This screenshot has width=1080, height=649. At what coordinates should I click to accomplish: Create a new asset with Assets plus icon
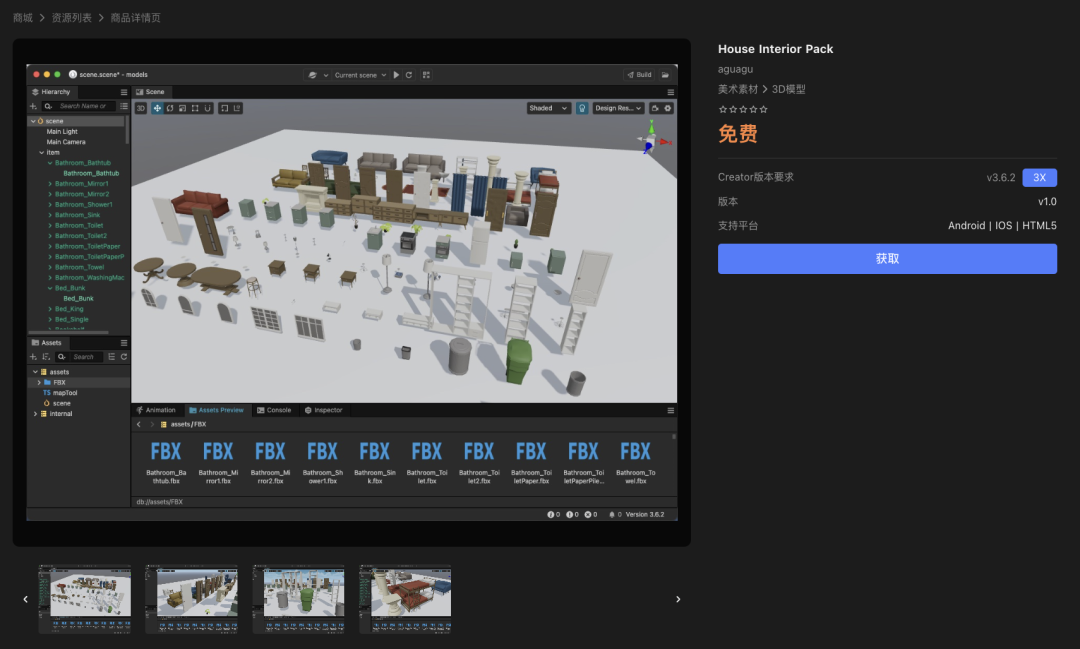[33, 357]
